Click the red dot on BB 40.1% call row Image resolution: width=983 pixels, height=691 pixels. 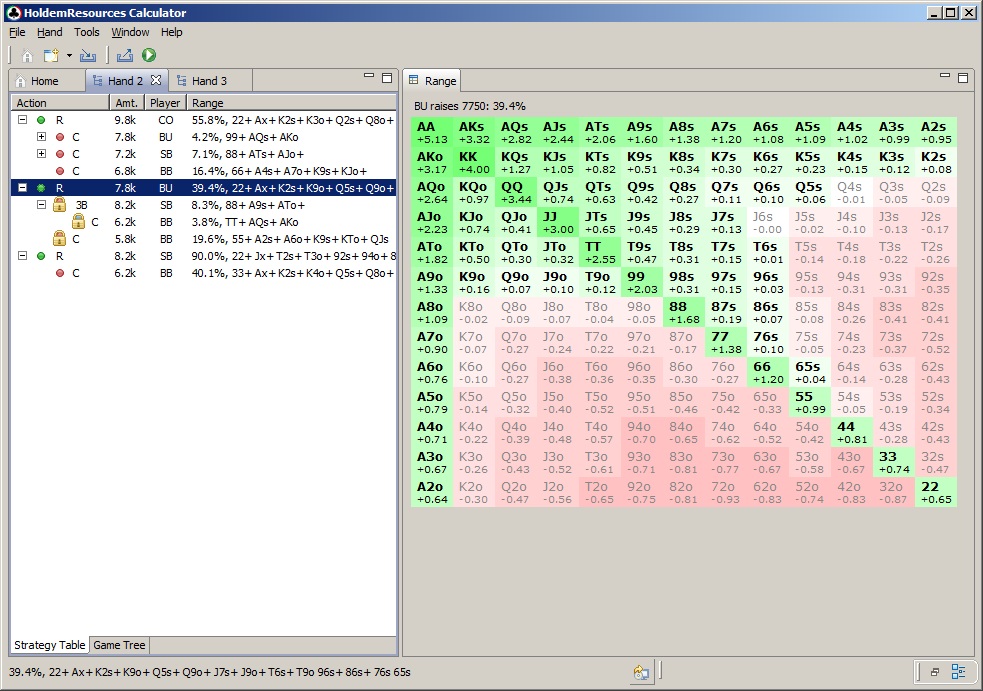click(x=60, y=273)
